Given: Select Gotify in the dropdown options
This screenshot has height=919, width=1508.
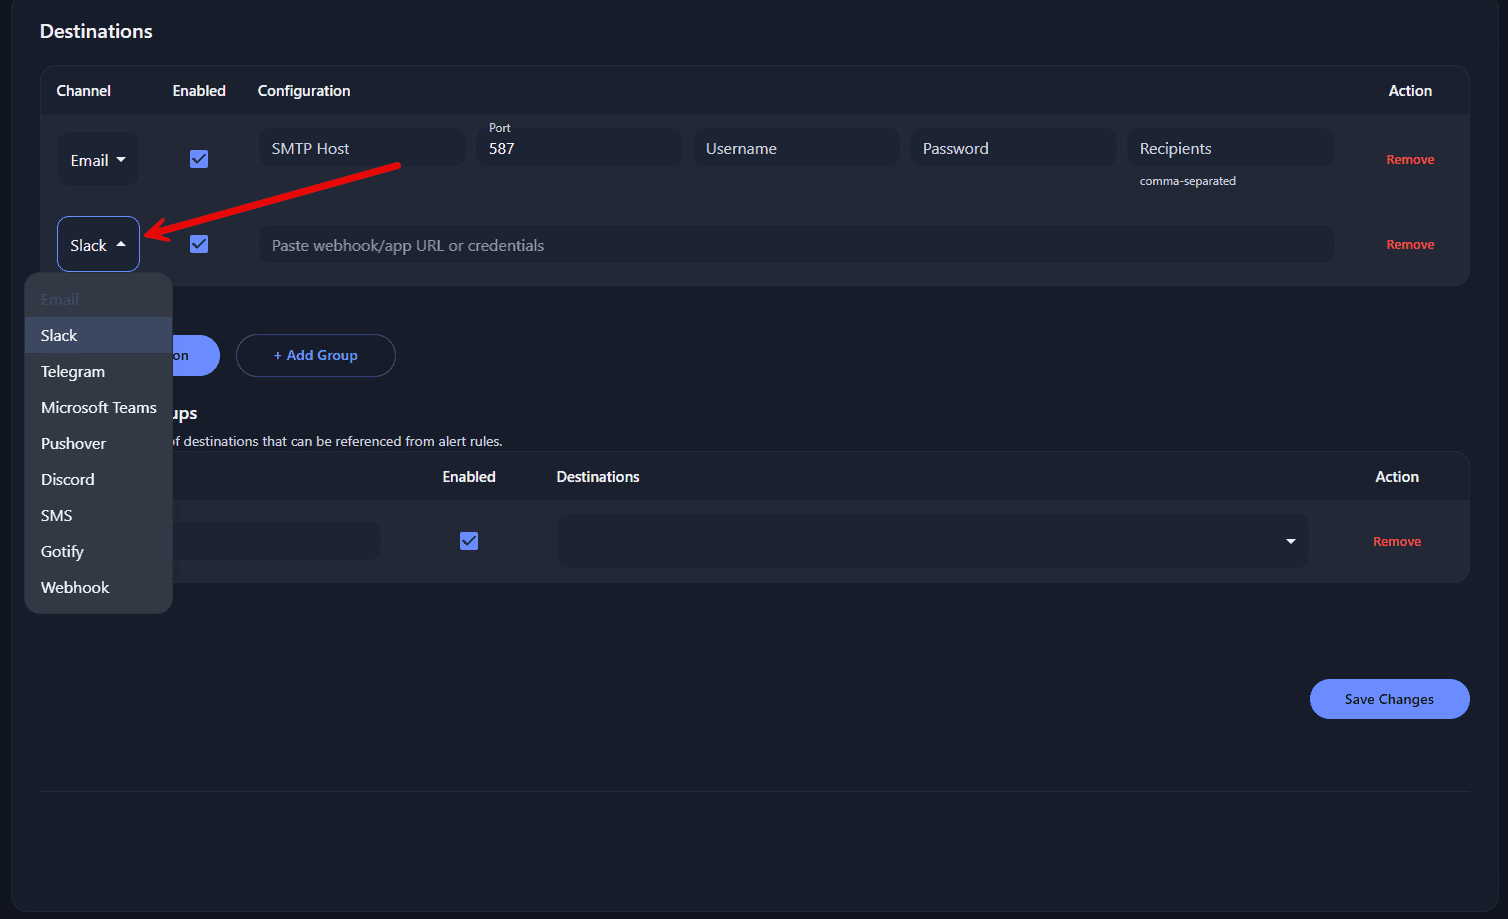Looking at the screenshot, I should (62, 551).
